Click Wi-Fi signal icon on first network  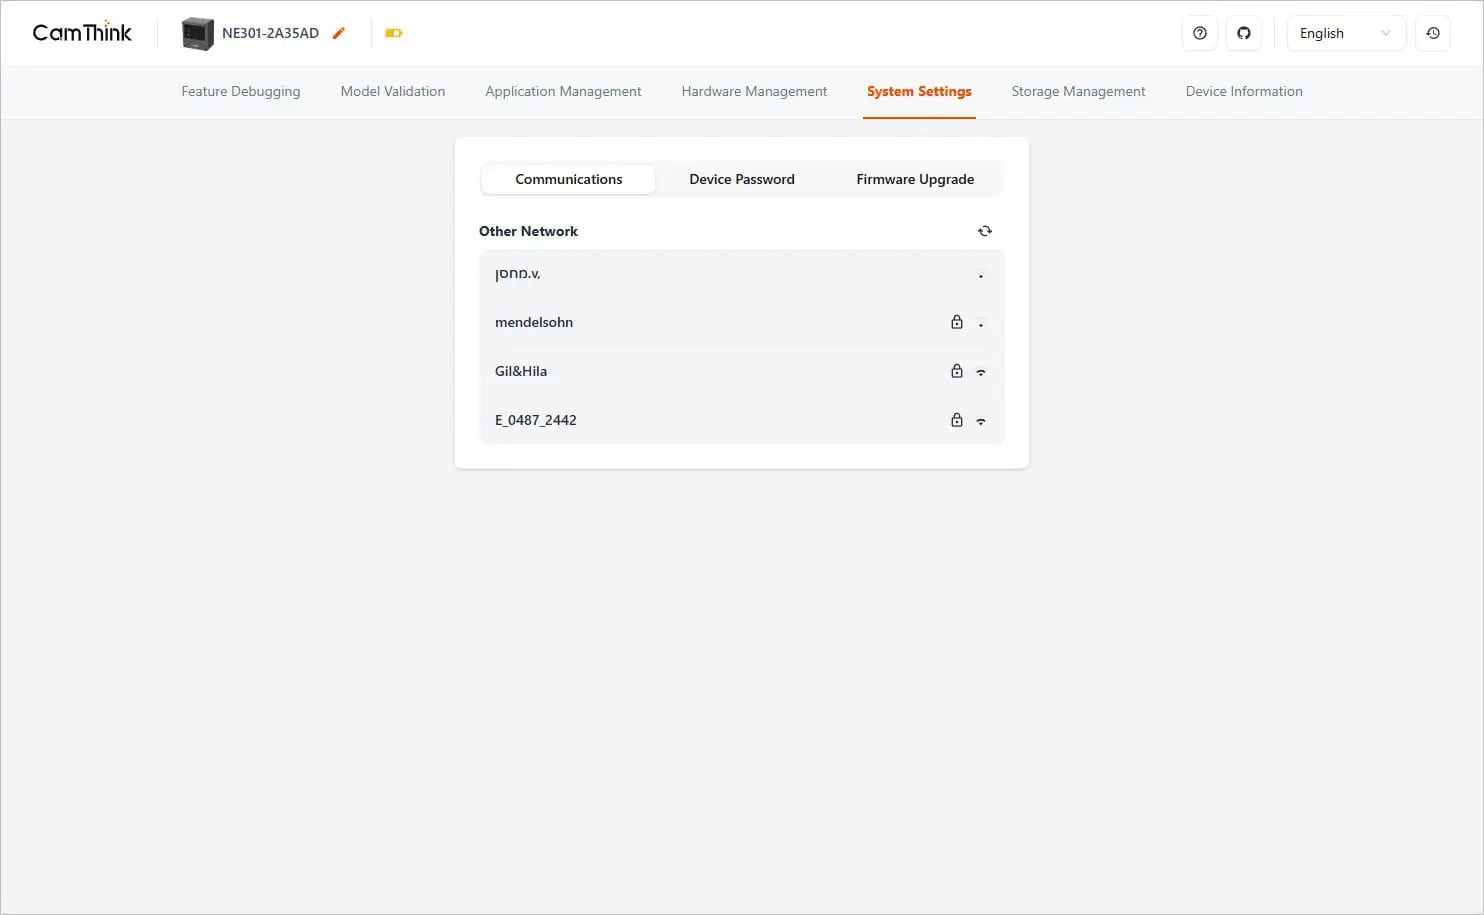(981, 275)
